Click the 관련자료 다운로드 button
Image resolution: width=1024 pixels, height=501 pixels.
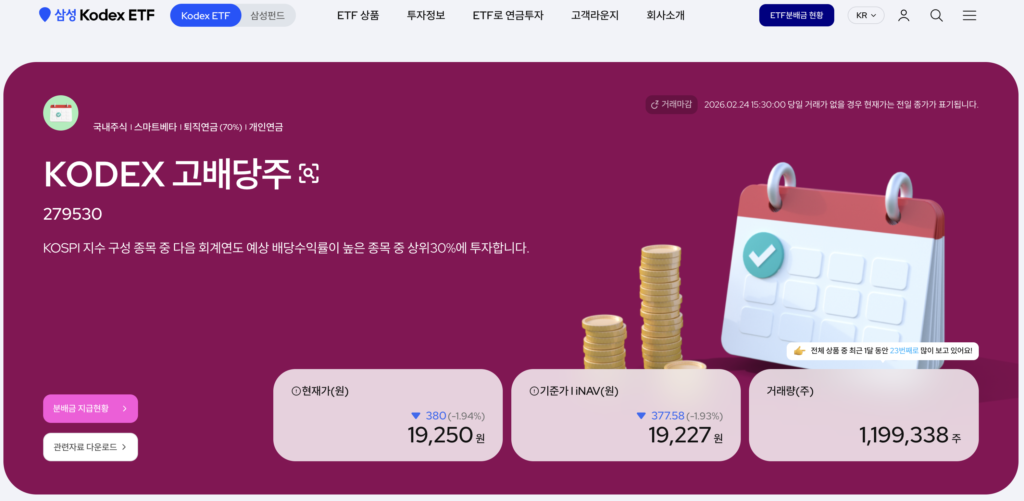(90, 447)
